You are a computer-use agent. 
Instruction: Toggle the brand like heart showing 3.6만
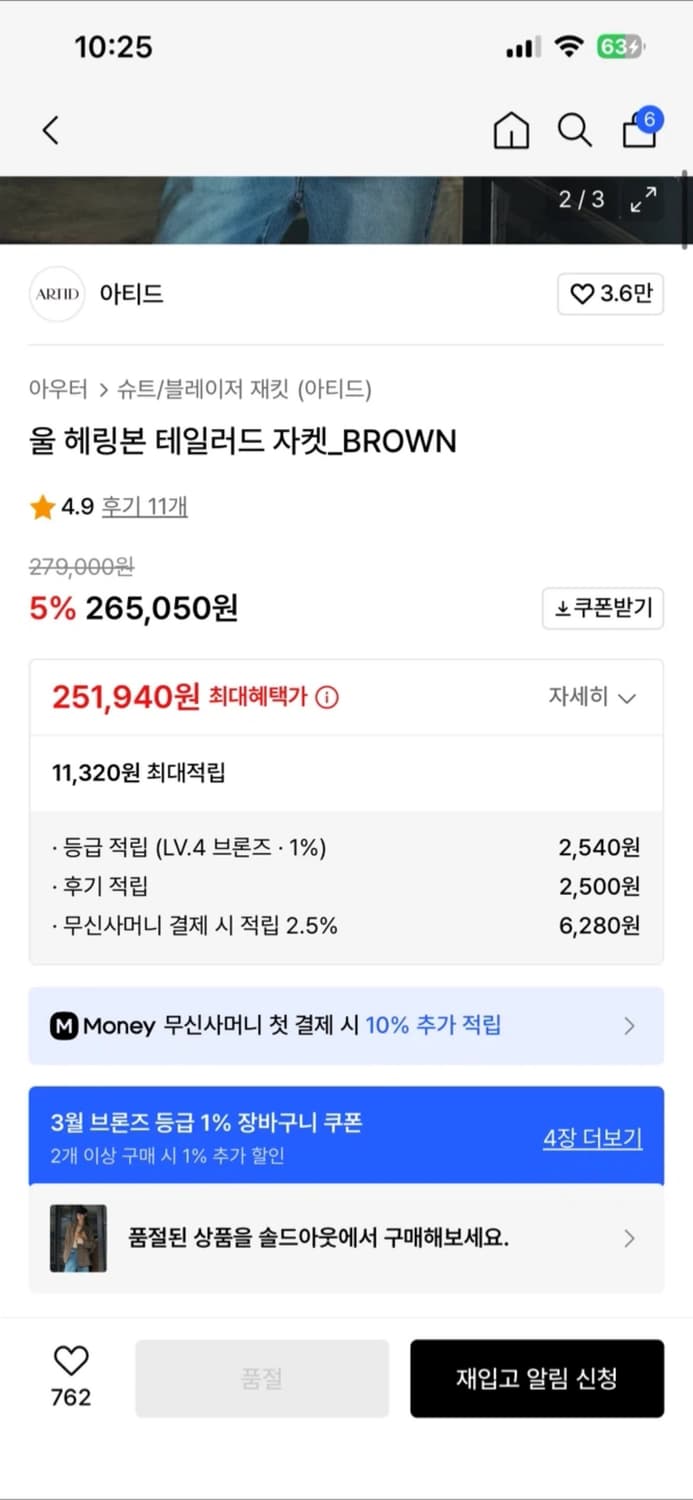click(x=610, y=294)
